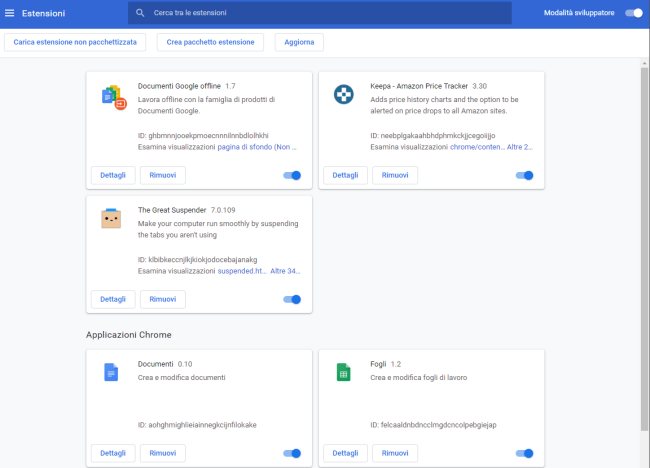Click the scrollbar up arrow
This screenshot has width=650, height=468.
click(644, 63)
